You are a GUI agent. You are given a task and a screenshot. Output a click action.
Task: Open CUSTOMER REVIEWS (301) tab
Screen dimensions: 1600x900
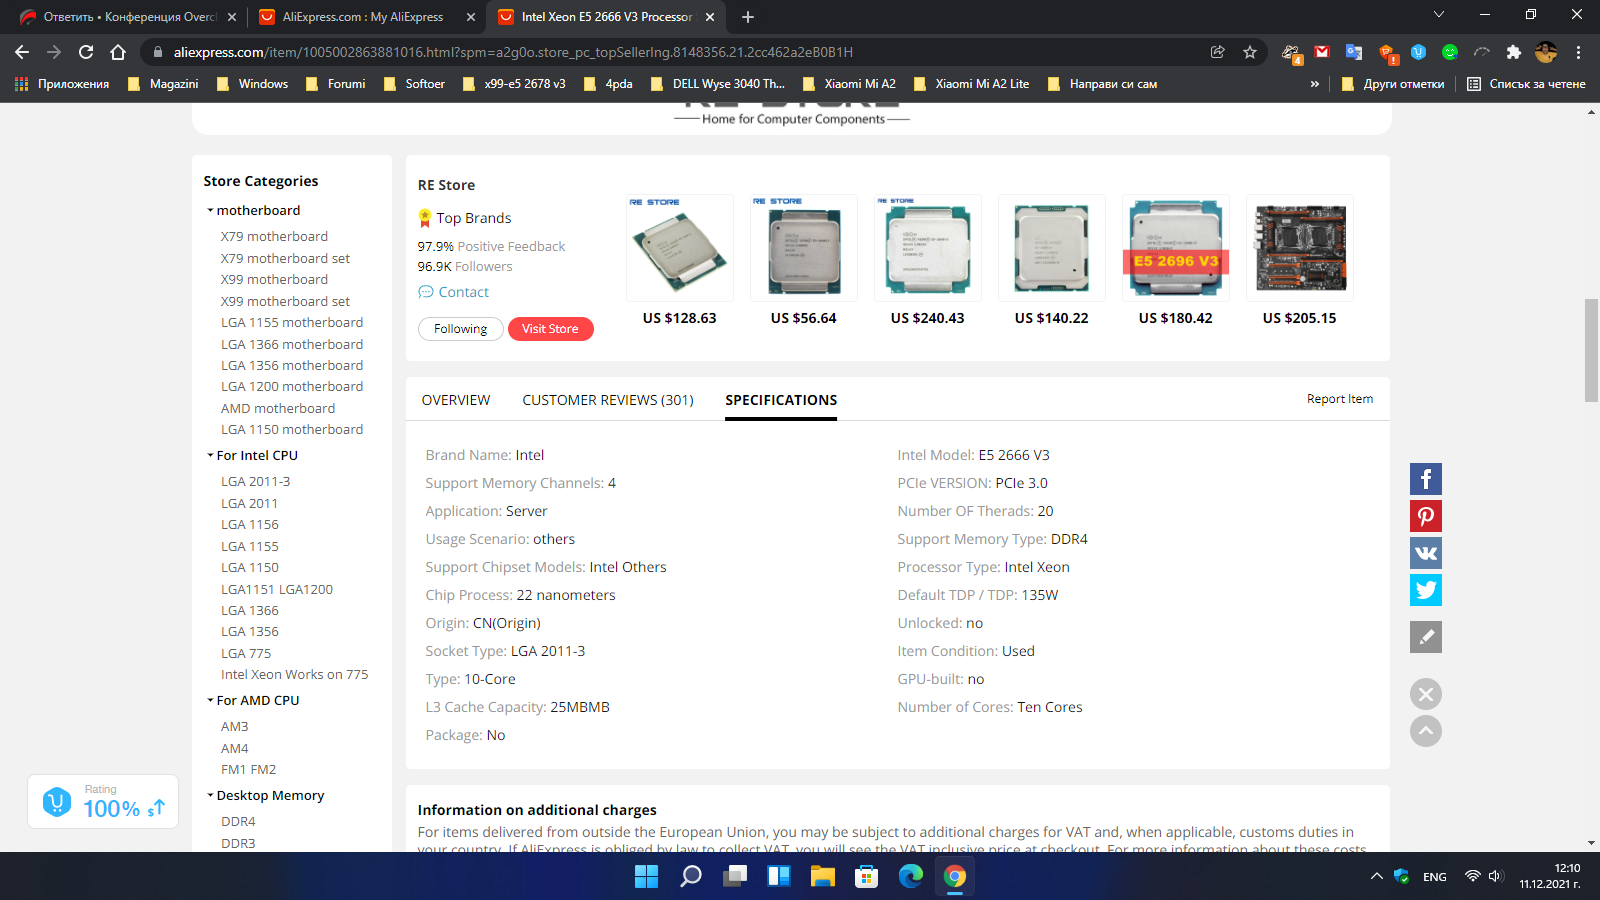point(608,400)
